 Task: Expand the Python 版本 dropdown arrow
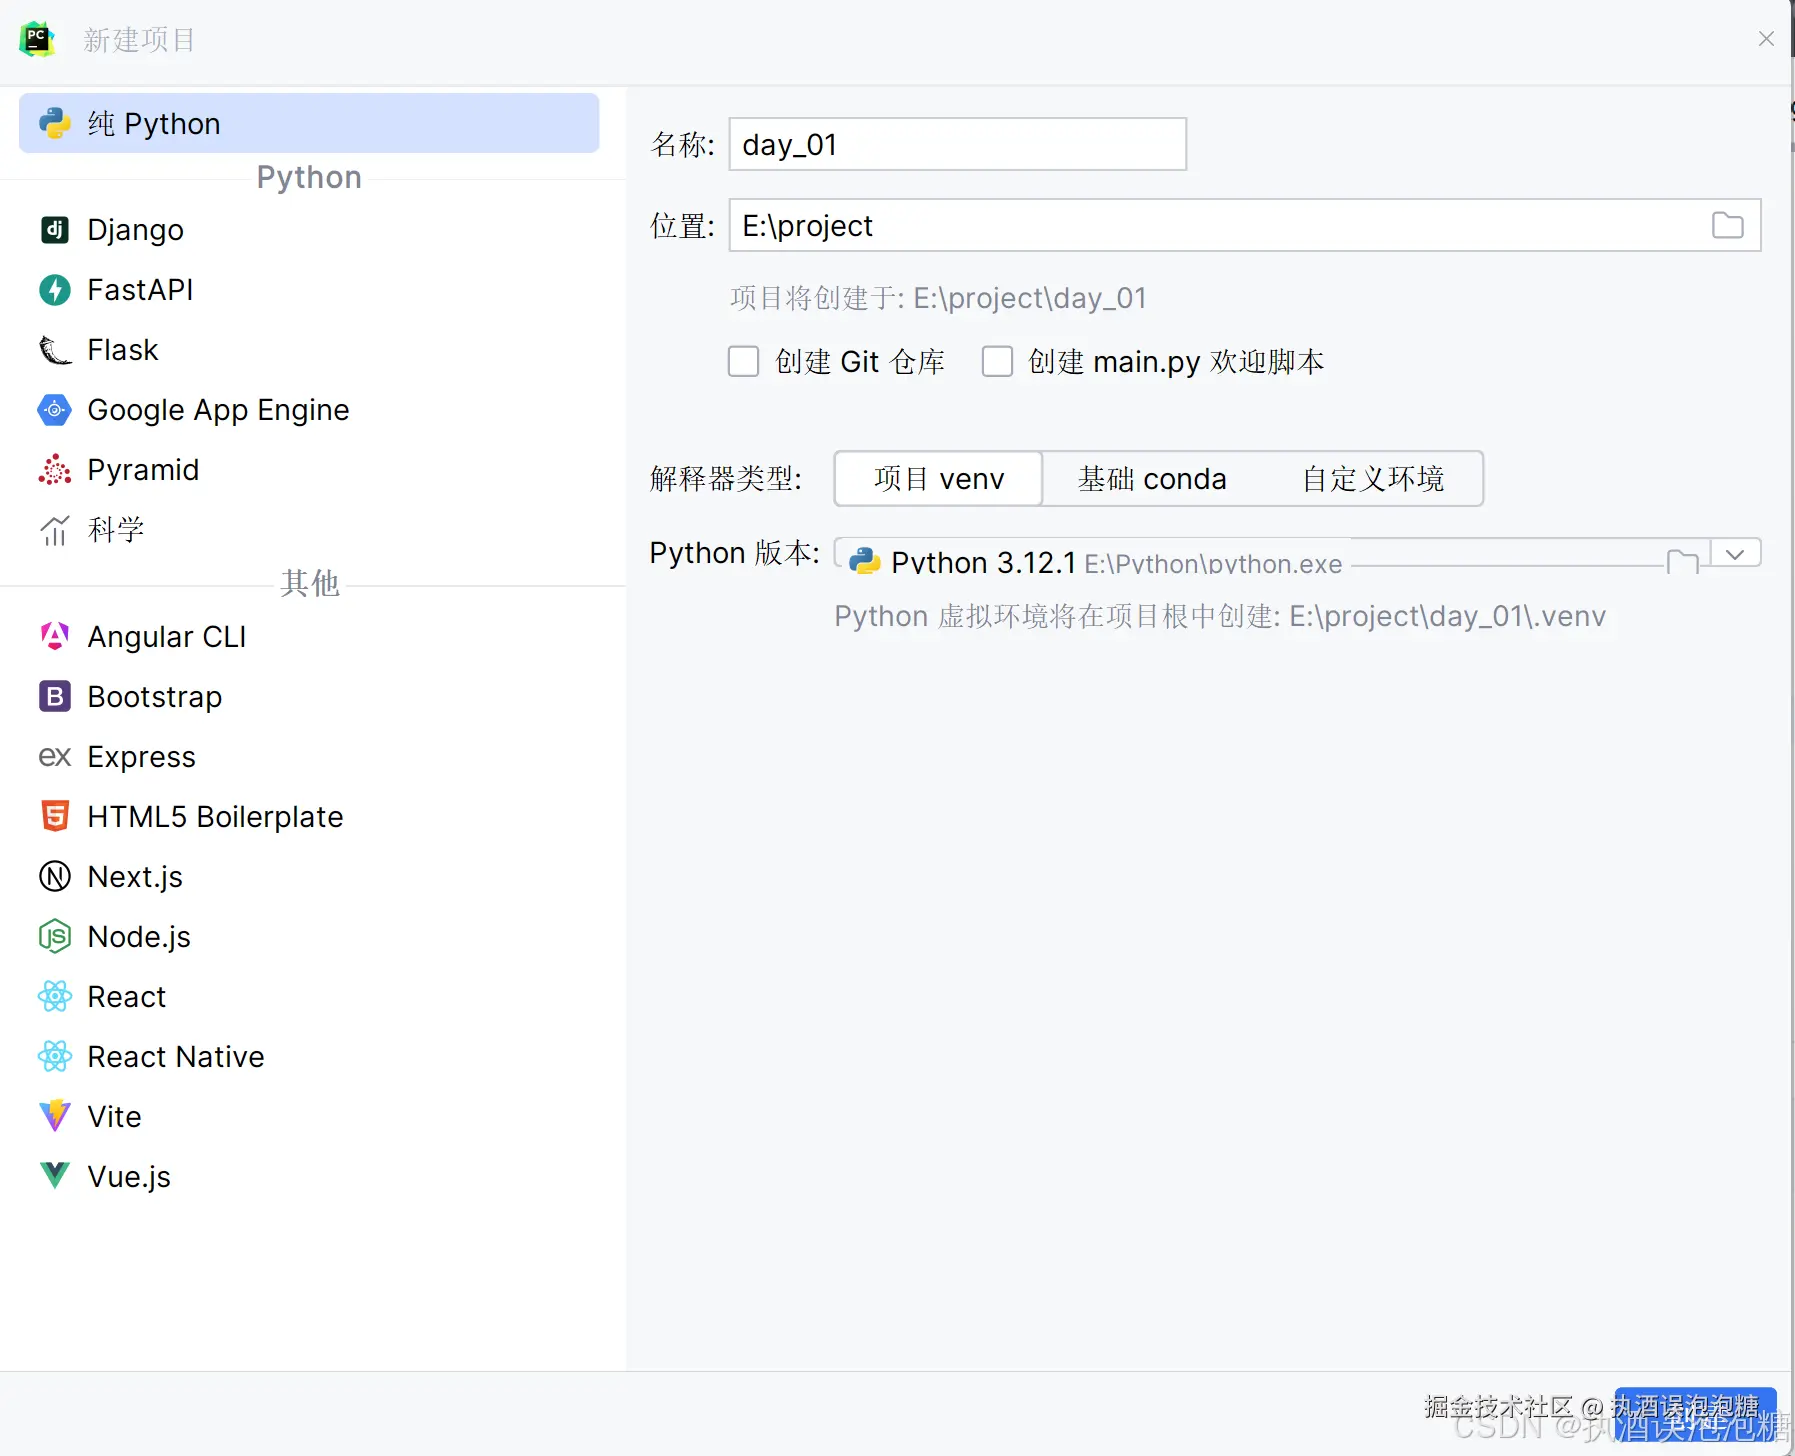pos(1735,554)
